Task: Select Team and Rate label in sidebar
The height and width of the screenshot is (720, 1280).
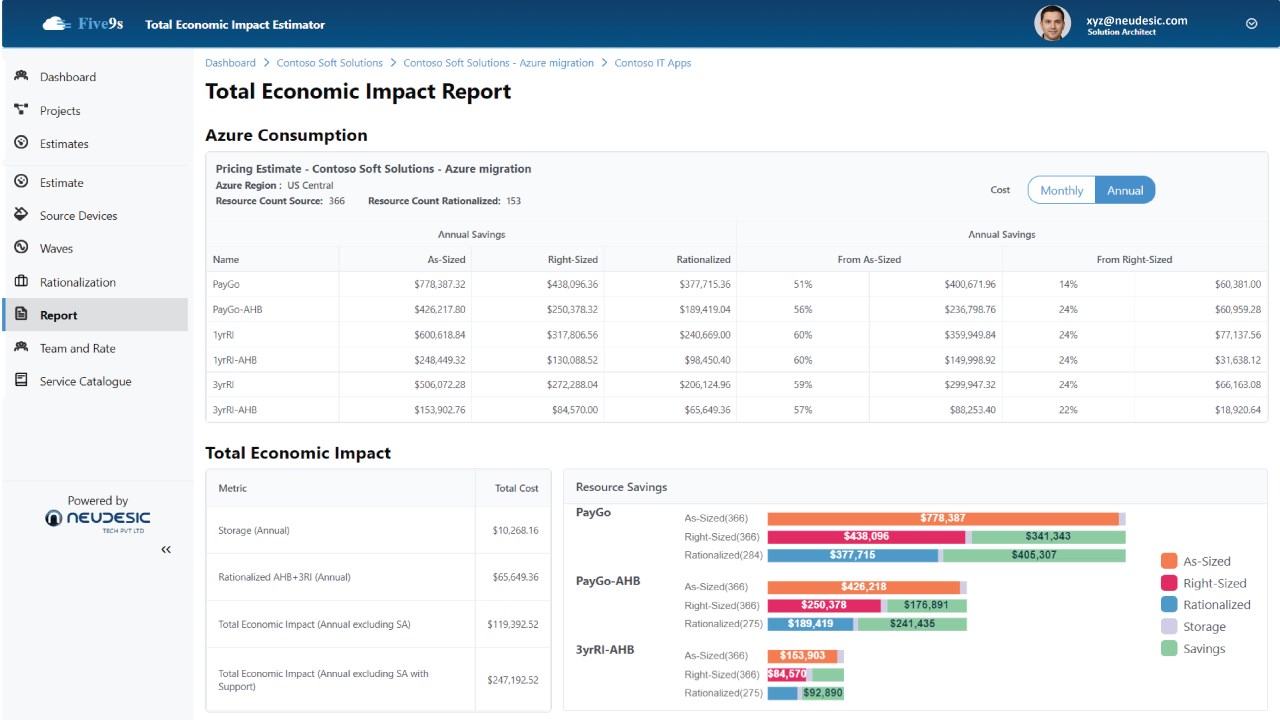Action: pyautogui.click(x=78, y=349)
